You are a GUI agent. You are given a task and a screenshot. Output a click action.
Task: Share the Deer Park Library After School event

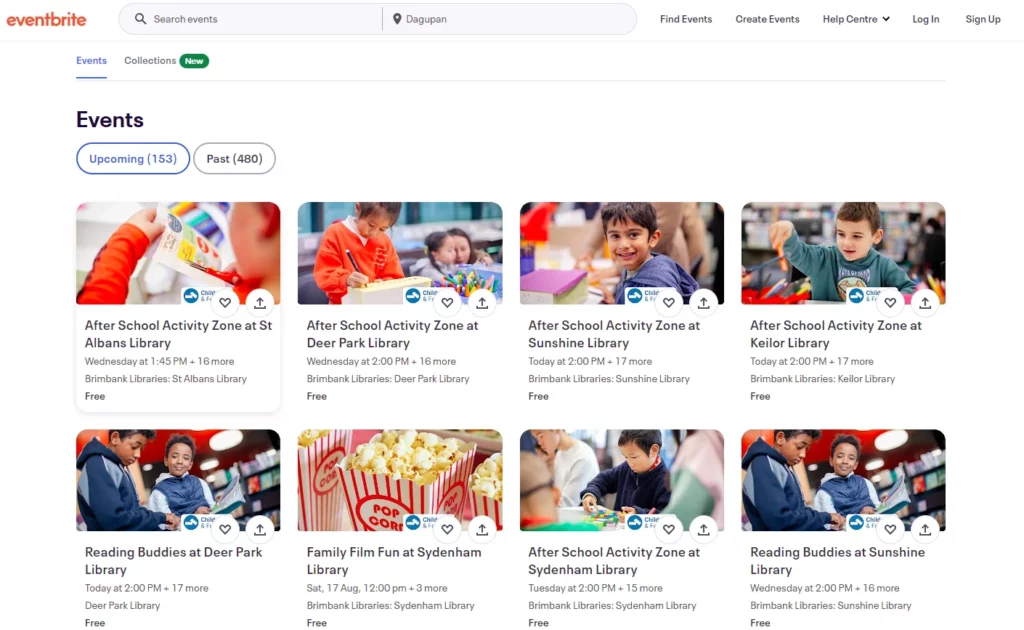click(x=482, y=302)
